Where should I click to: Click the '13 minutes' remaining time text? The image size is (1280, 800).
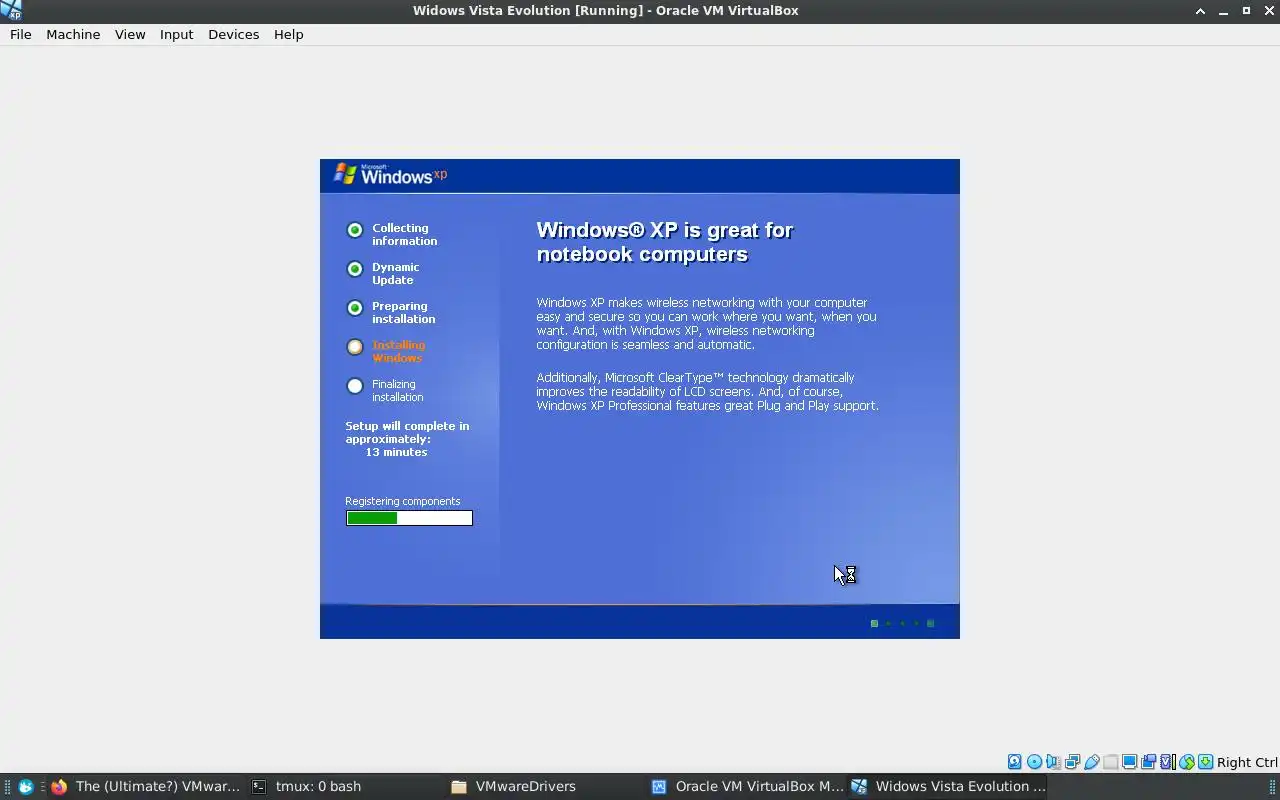[396, 452]
